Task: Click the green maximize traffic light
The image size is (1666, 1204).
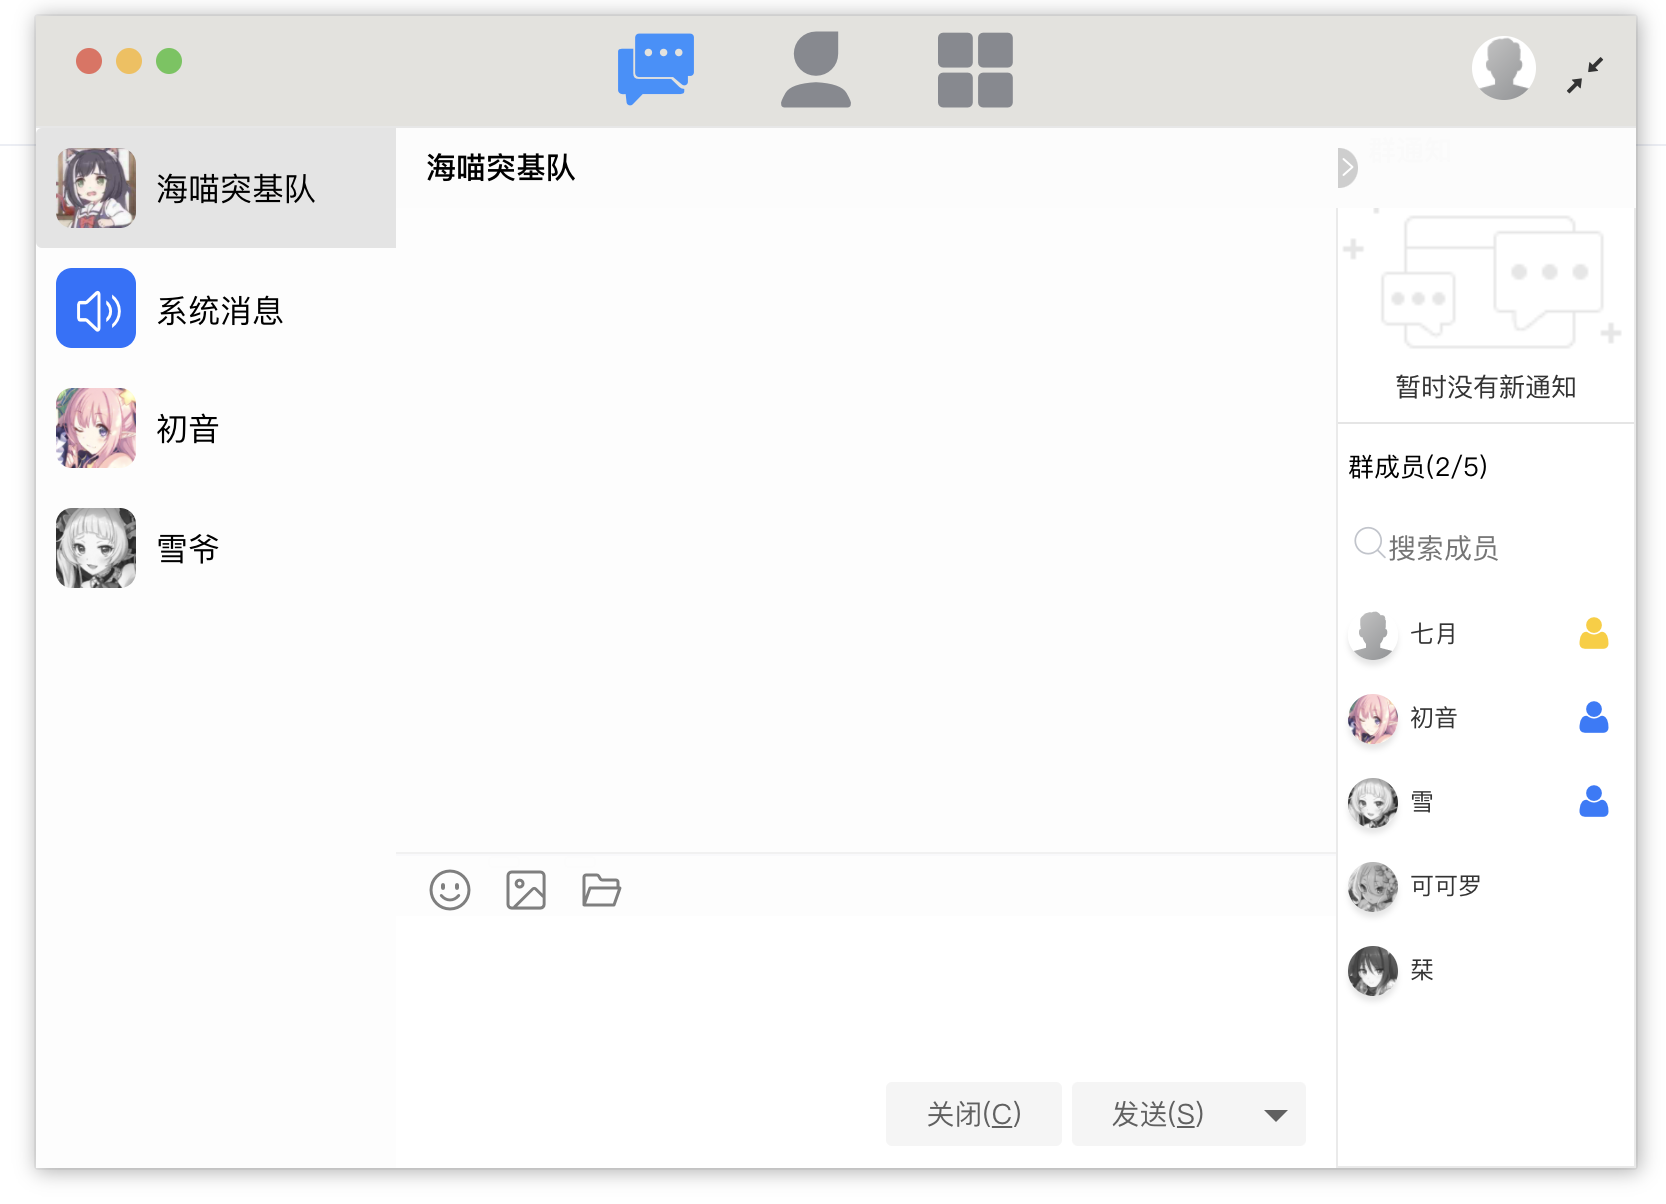Action: point(168,61)
